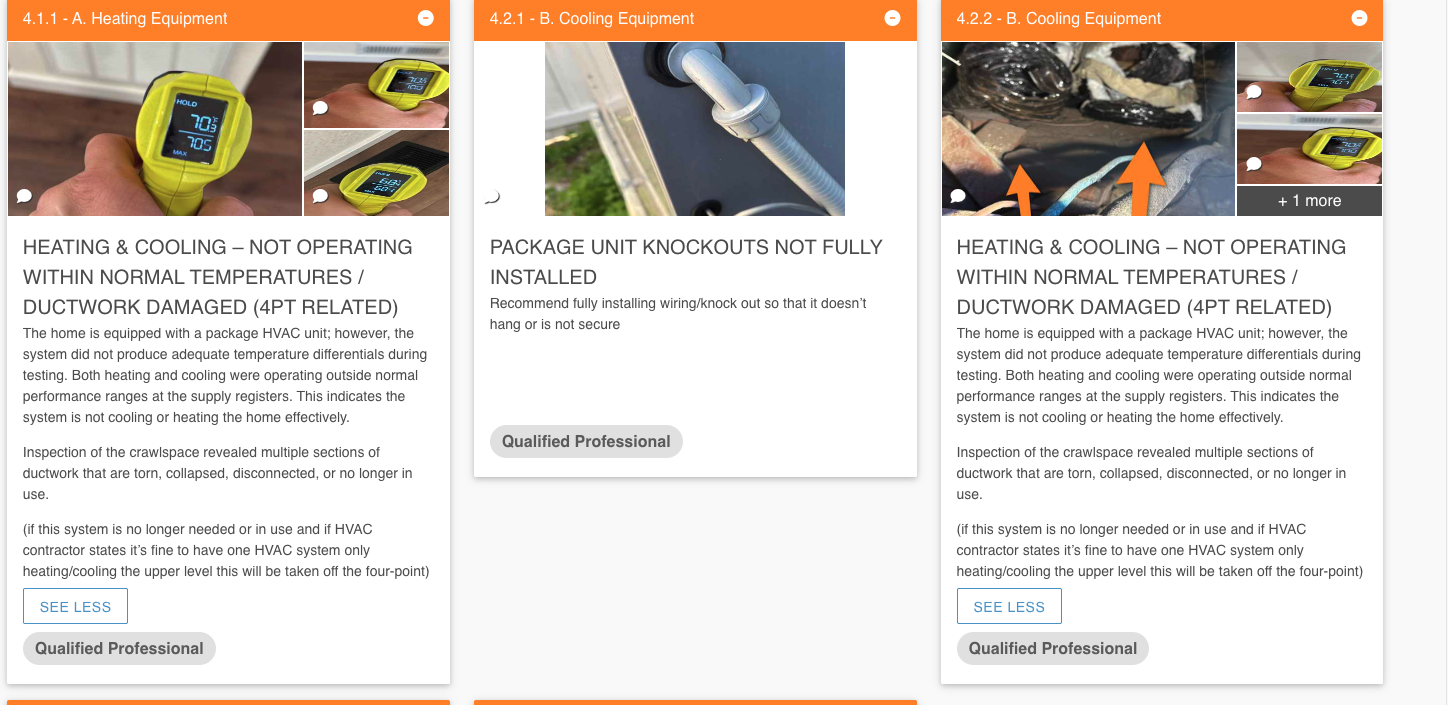
Task: Open comment icon on 4.2.1 conduit photo
Action: coord(491,197)
